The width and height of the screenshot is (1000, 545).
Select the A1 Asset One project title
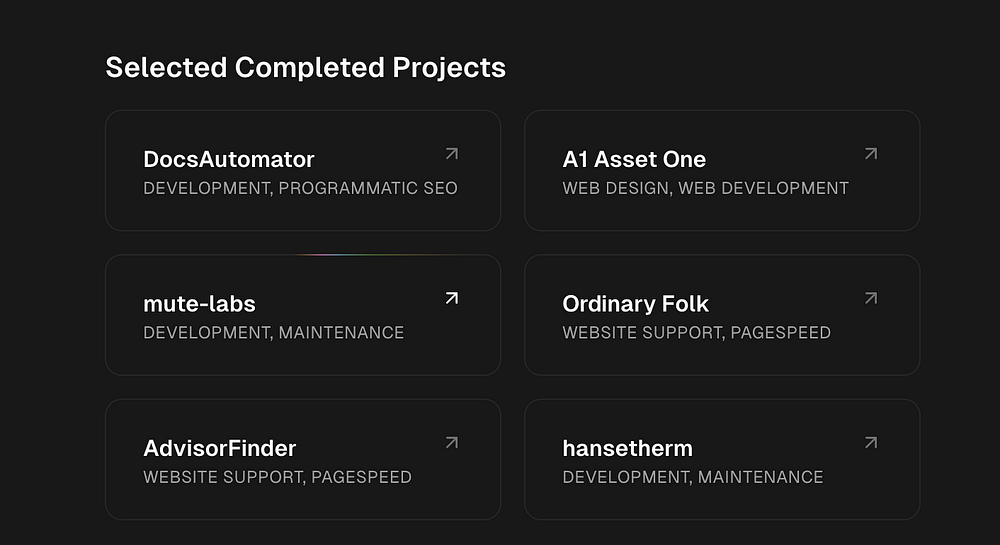coord(634,159)
